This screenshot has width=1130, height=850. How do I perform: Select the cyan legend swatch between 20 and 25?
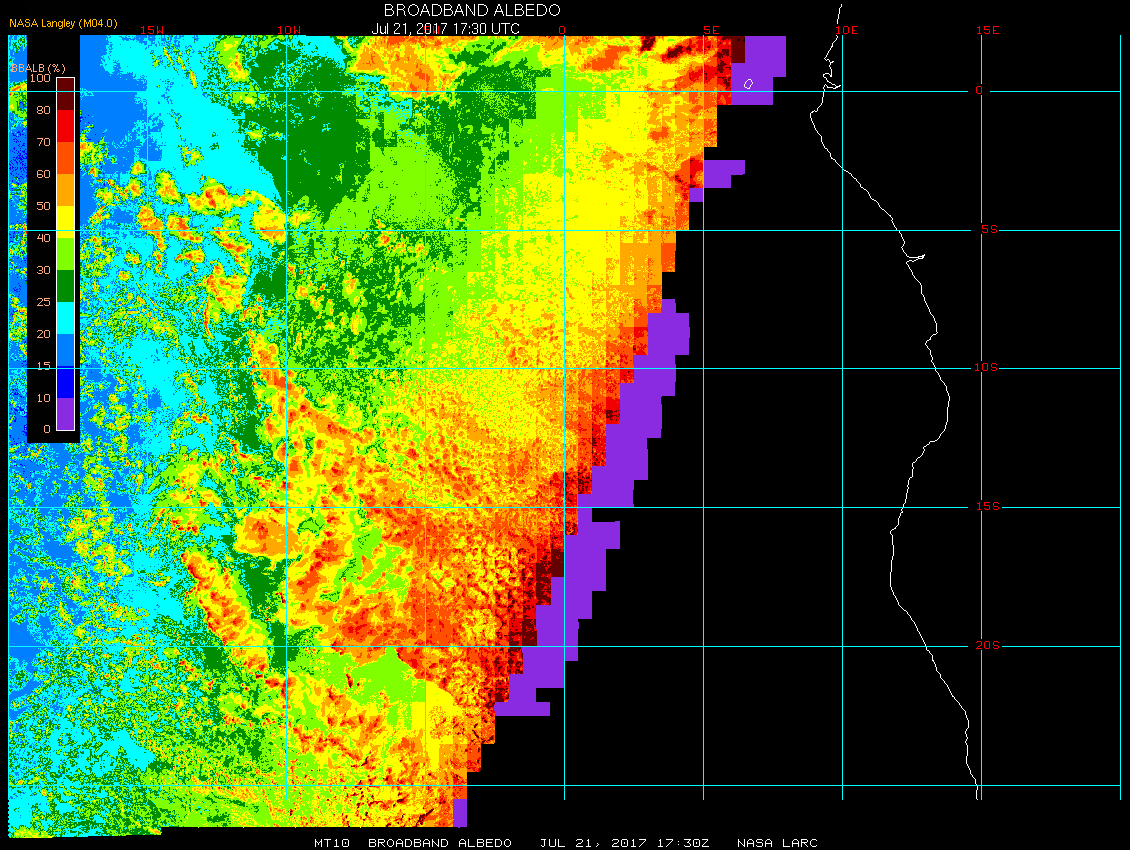tap(66, 318)
